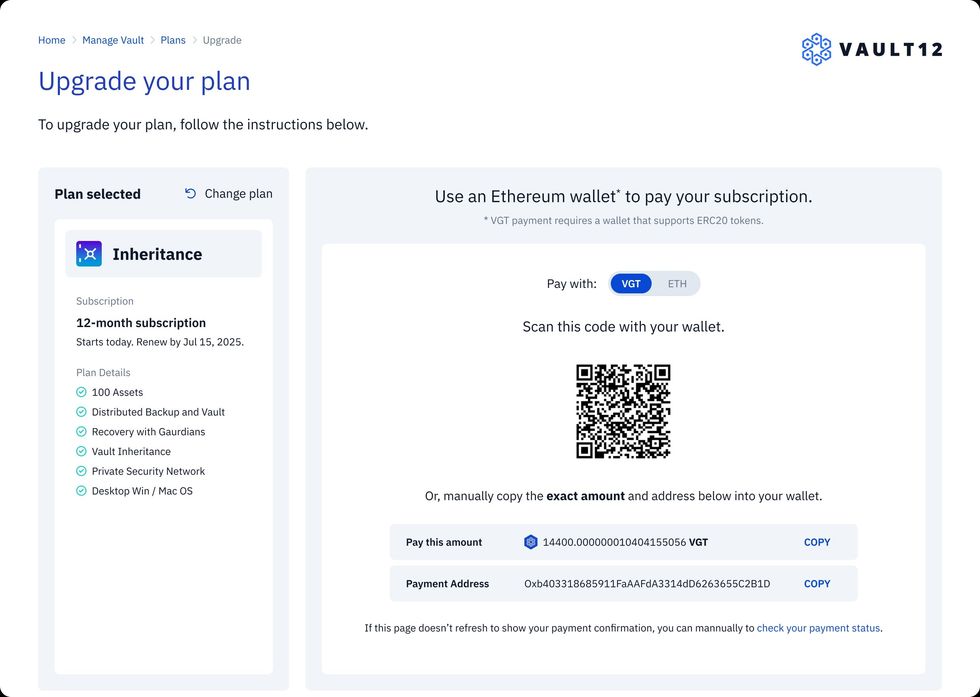The image size is (980, 697).
Task: Select VGT as payment currency
Action: click(x=631, y=284)
